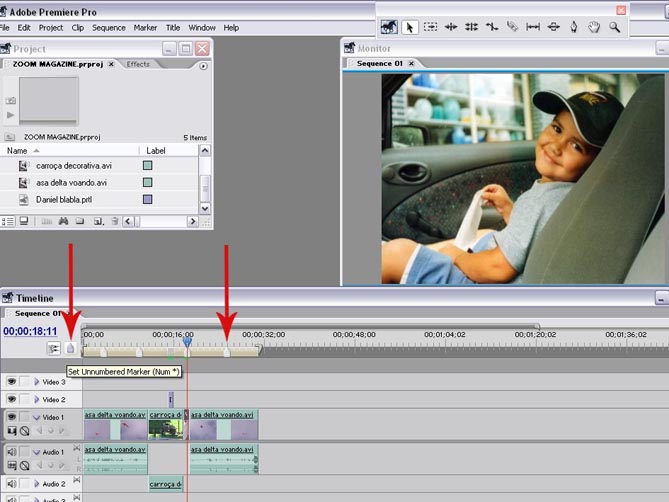
Task: Click label color swatch for Daniel blabla.prtl
Action: click(147, 200)
